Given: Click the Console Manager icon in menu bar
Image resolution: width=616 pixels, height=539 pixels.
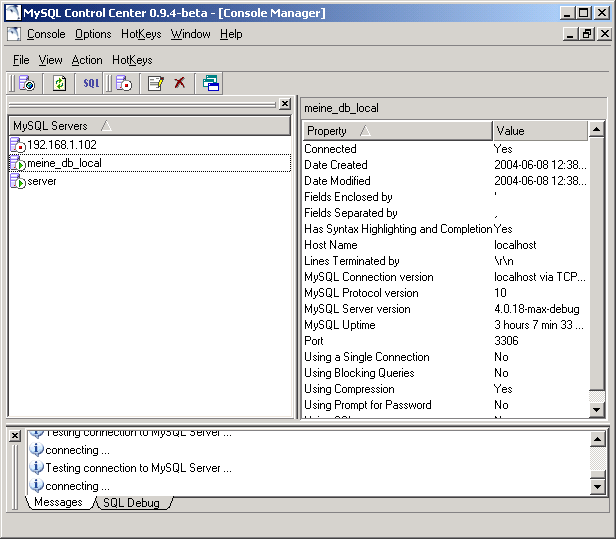Looking at the screenshot, I should 14,34.
